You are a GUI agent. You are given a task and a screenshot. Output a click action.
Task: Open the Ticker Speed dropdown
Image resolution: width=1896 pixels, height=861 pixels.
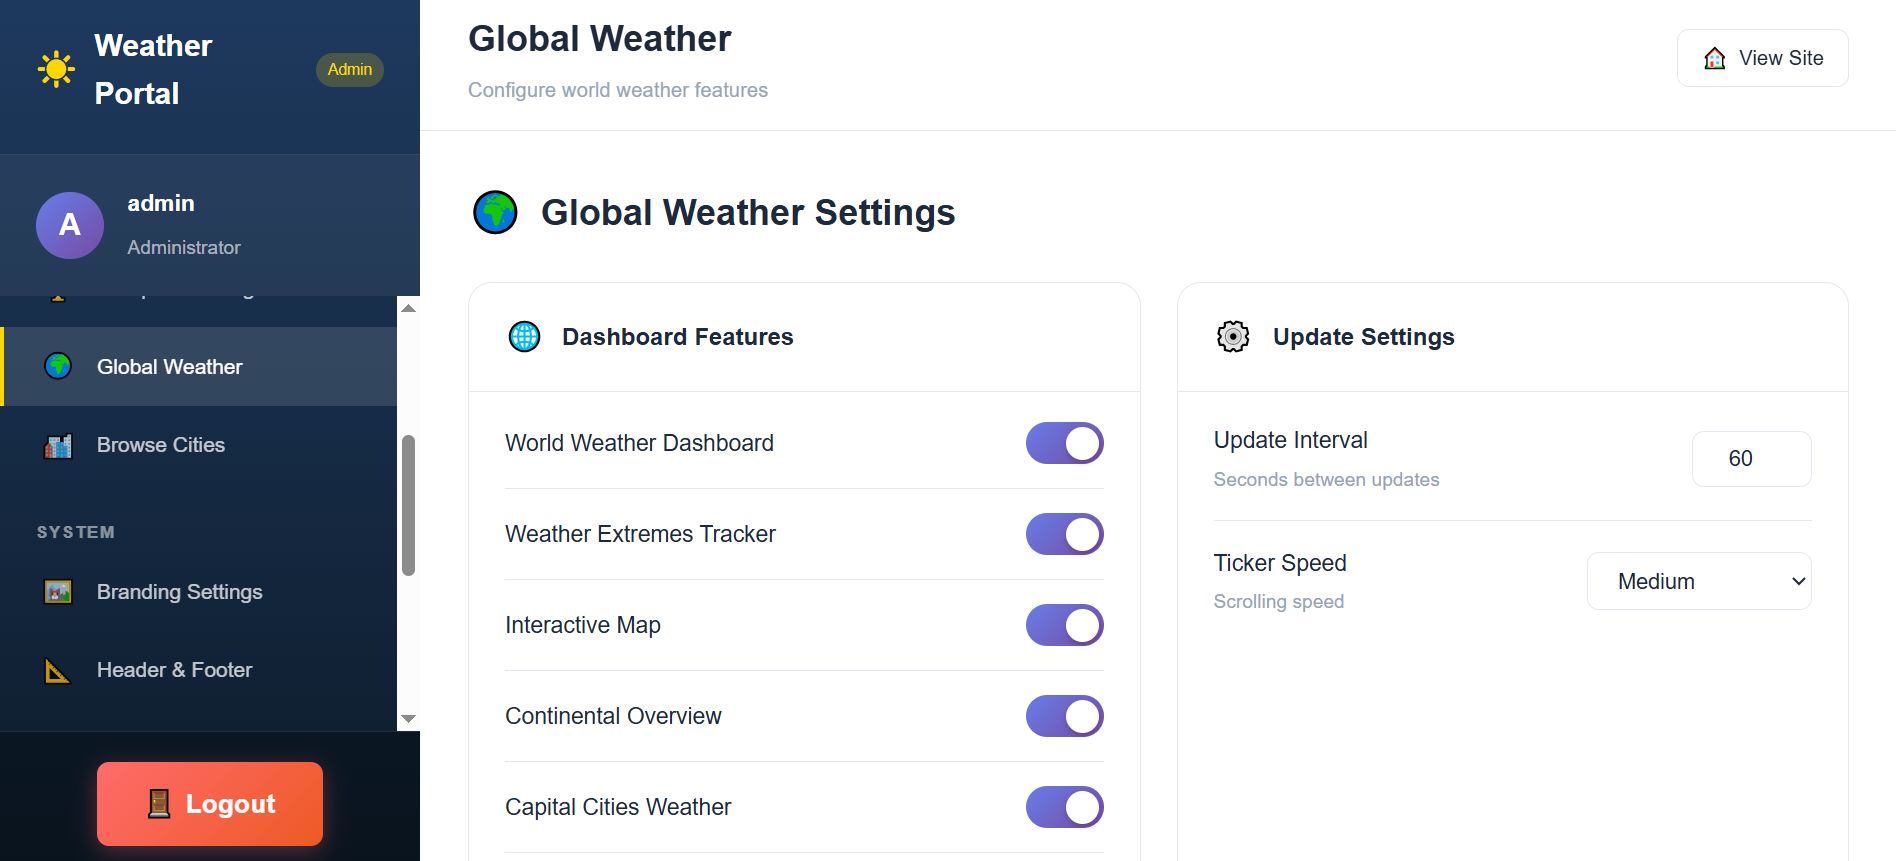1698,581
